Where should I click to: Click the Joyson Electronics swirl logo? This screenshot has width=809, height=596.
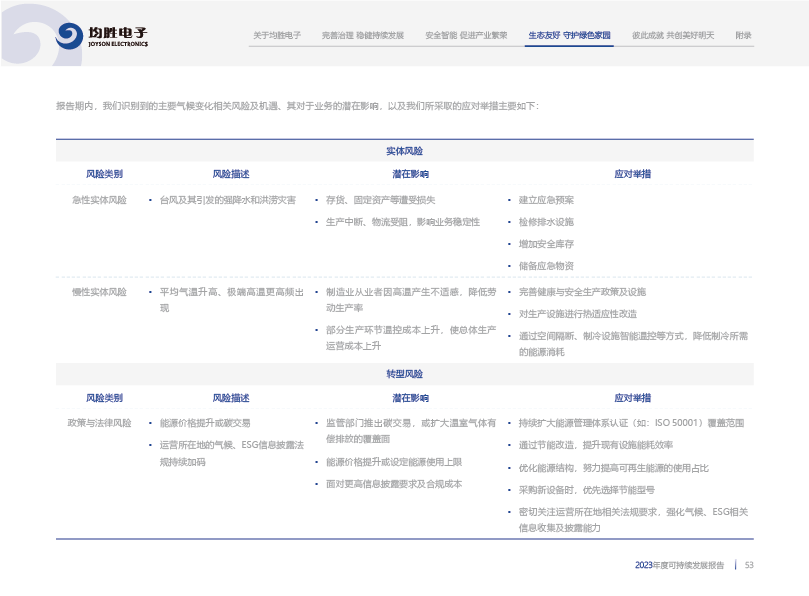click(69, 36)
